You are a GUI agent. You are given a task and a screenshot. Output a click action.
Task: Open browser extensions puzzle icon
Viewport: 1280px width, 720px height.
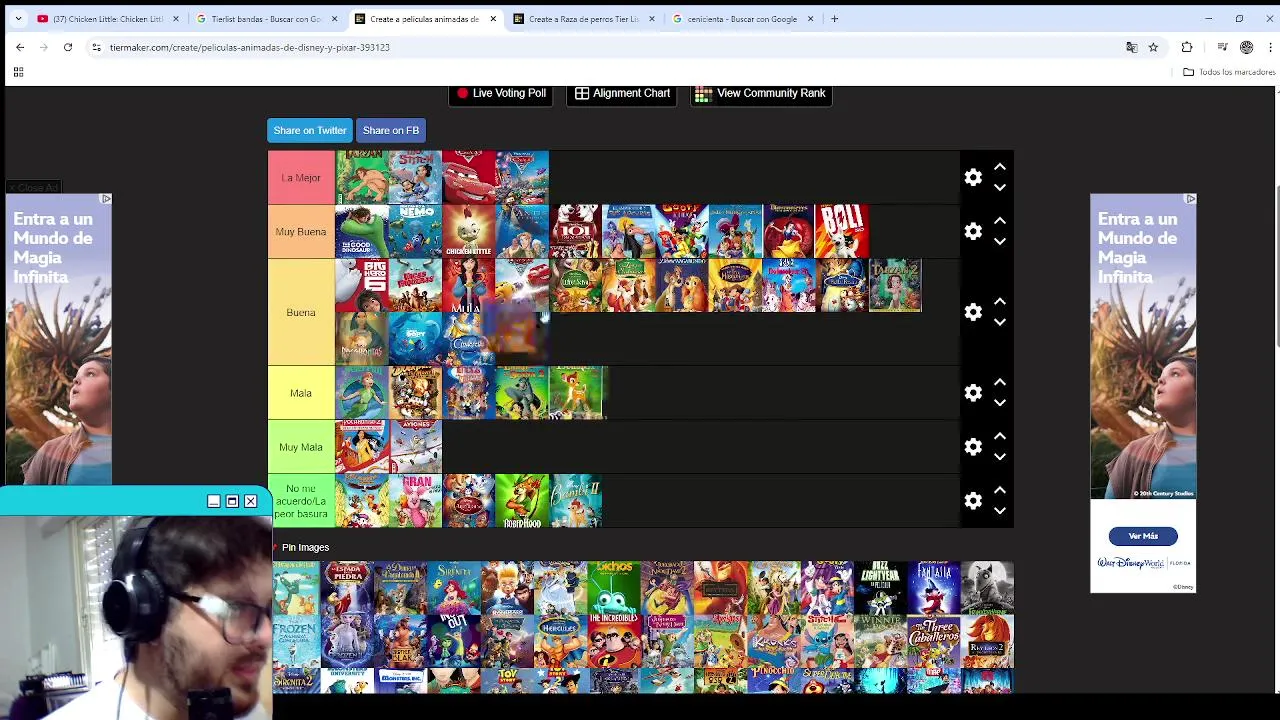(1187, 47)
